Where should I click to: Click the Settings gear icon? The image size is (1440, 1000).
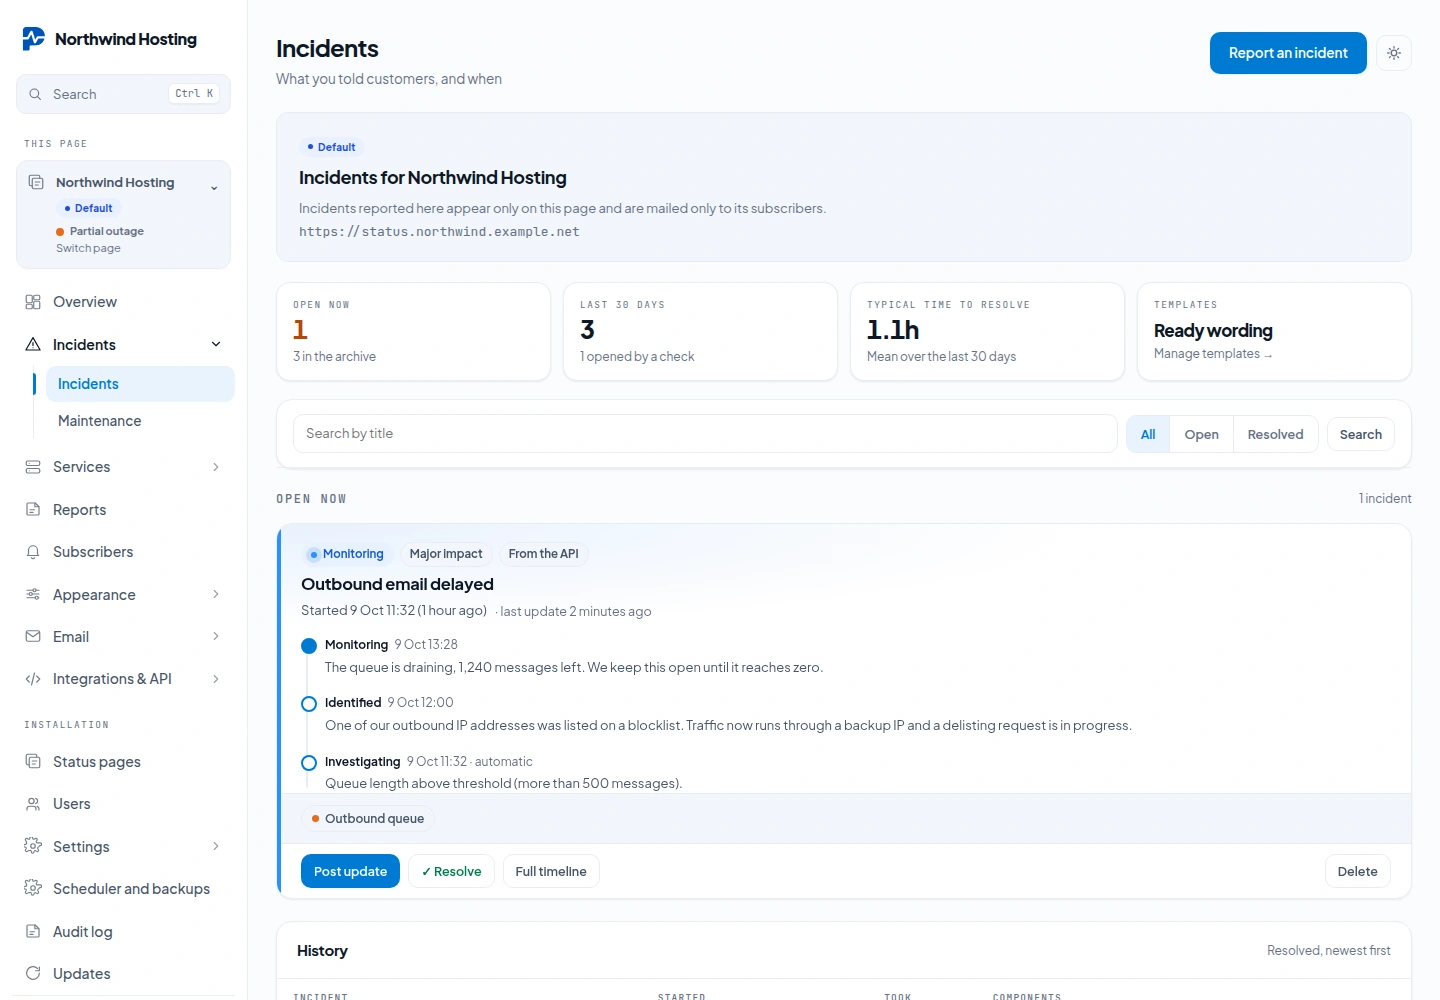33,846
